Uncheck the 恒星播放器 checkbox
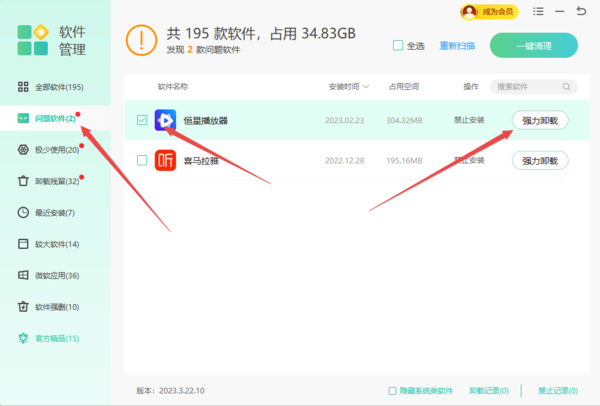 coord(142,120)
